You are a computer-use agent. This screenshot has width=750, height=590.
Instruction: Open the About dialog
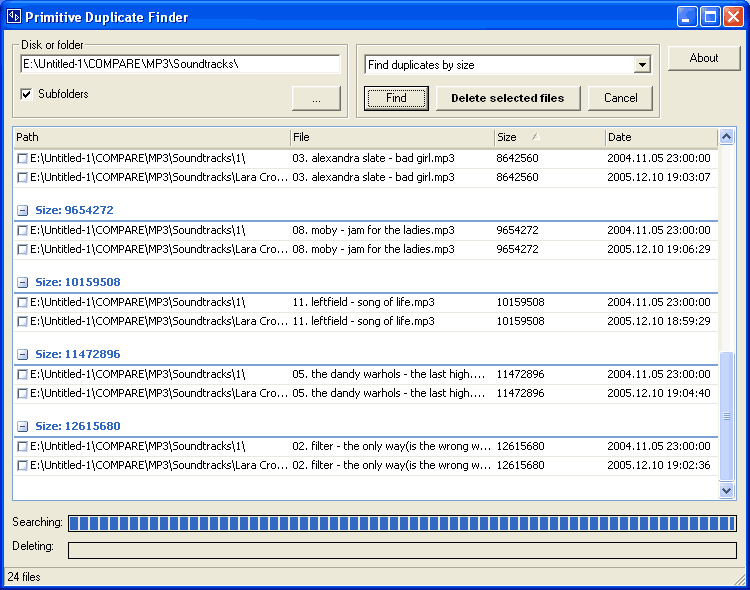(x=703, y=58)
